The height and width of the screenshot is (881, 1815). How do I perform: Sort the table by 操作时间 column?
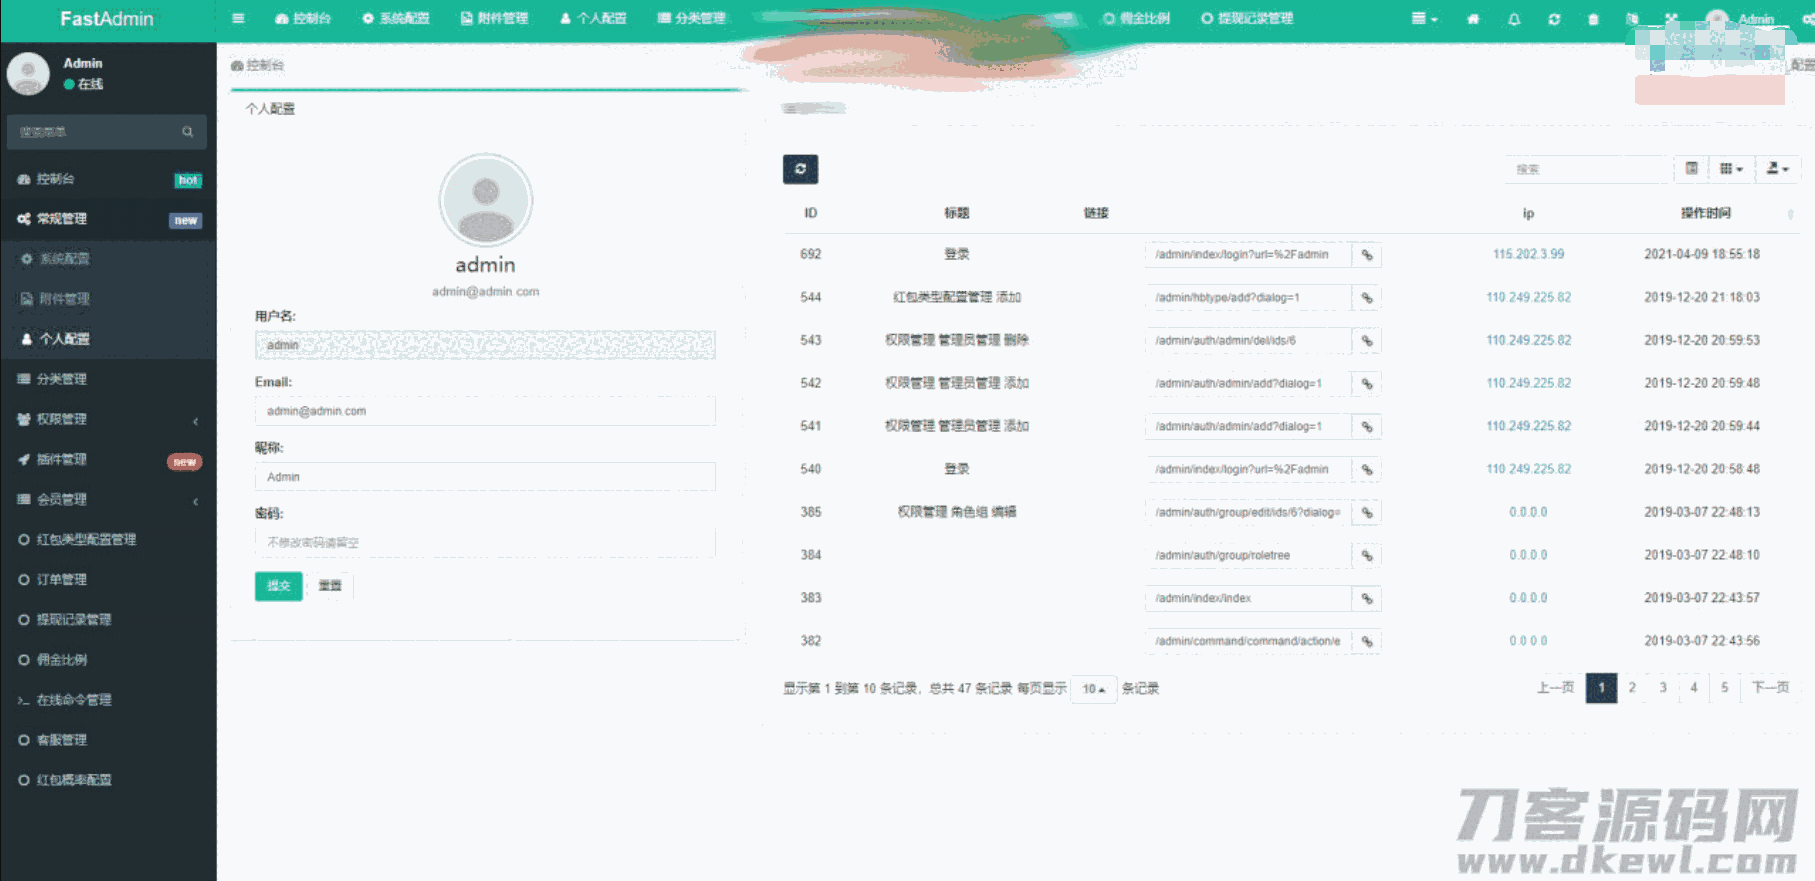click(x=1705, y=213)
